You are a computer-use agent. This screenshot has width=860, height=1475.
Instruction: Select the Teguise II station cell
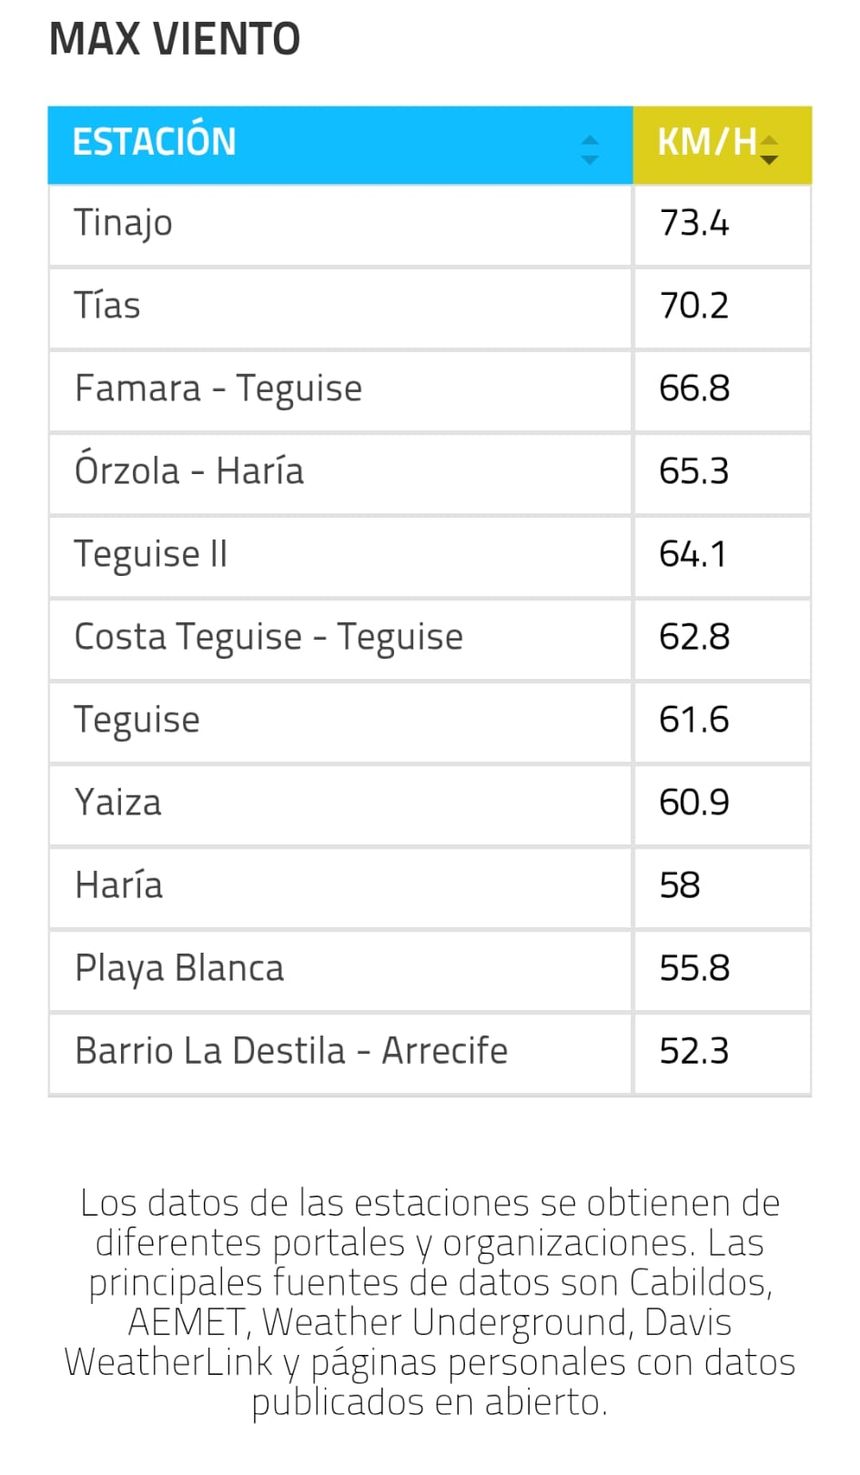tap(151, 554)
